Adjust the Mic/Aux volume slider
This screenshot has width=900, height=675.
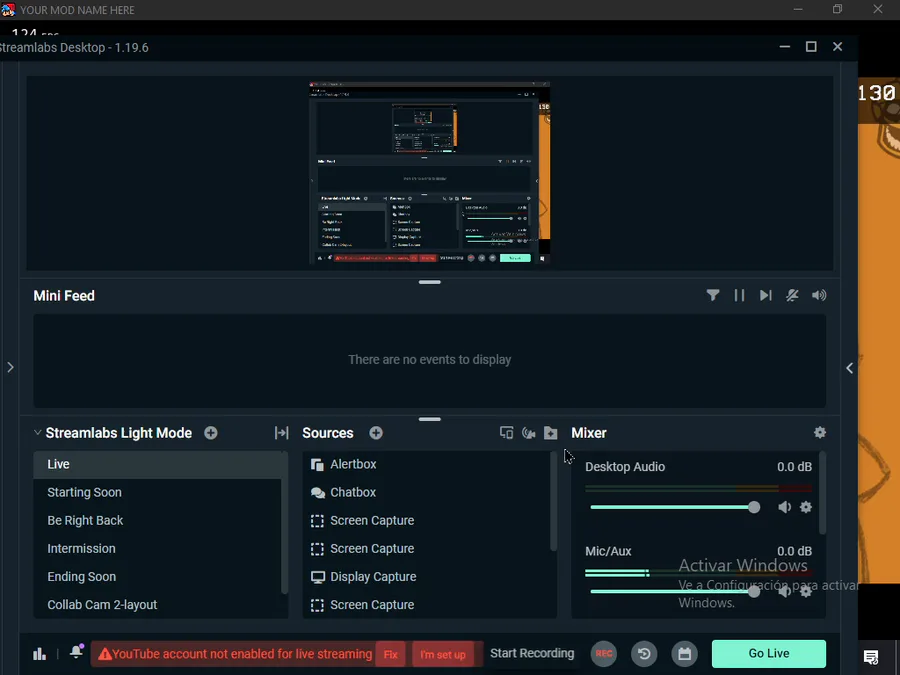point(675,591)
